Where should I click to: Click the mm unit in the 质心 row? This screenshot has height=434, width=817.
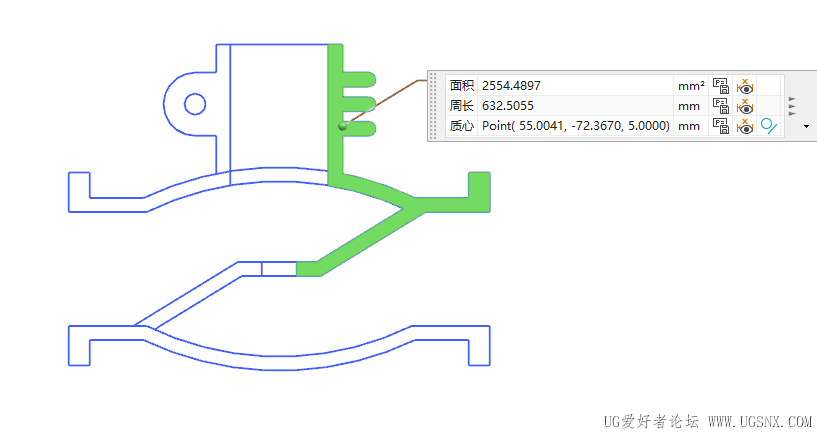(688, 126)
